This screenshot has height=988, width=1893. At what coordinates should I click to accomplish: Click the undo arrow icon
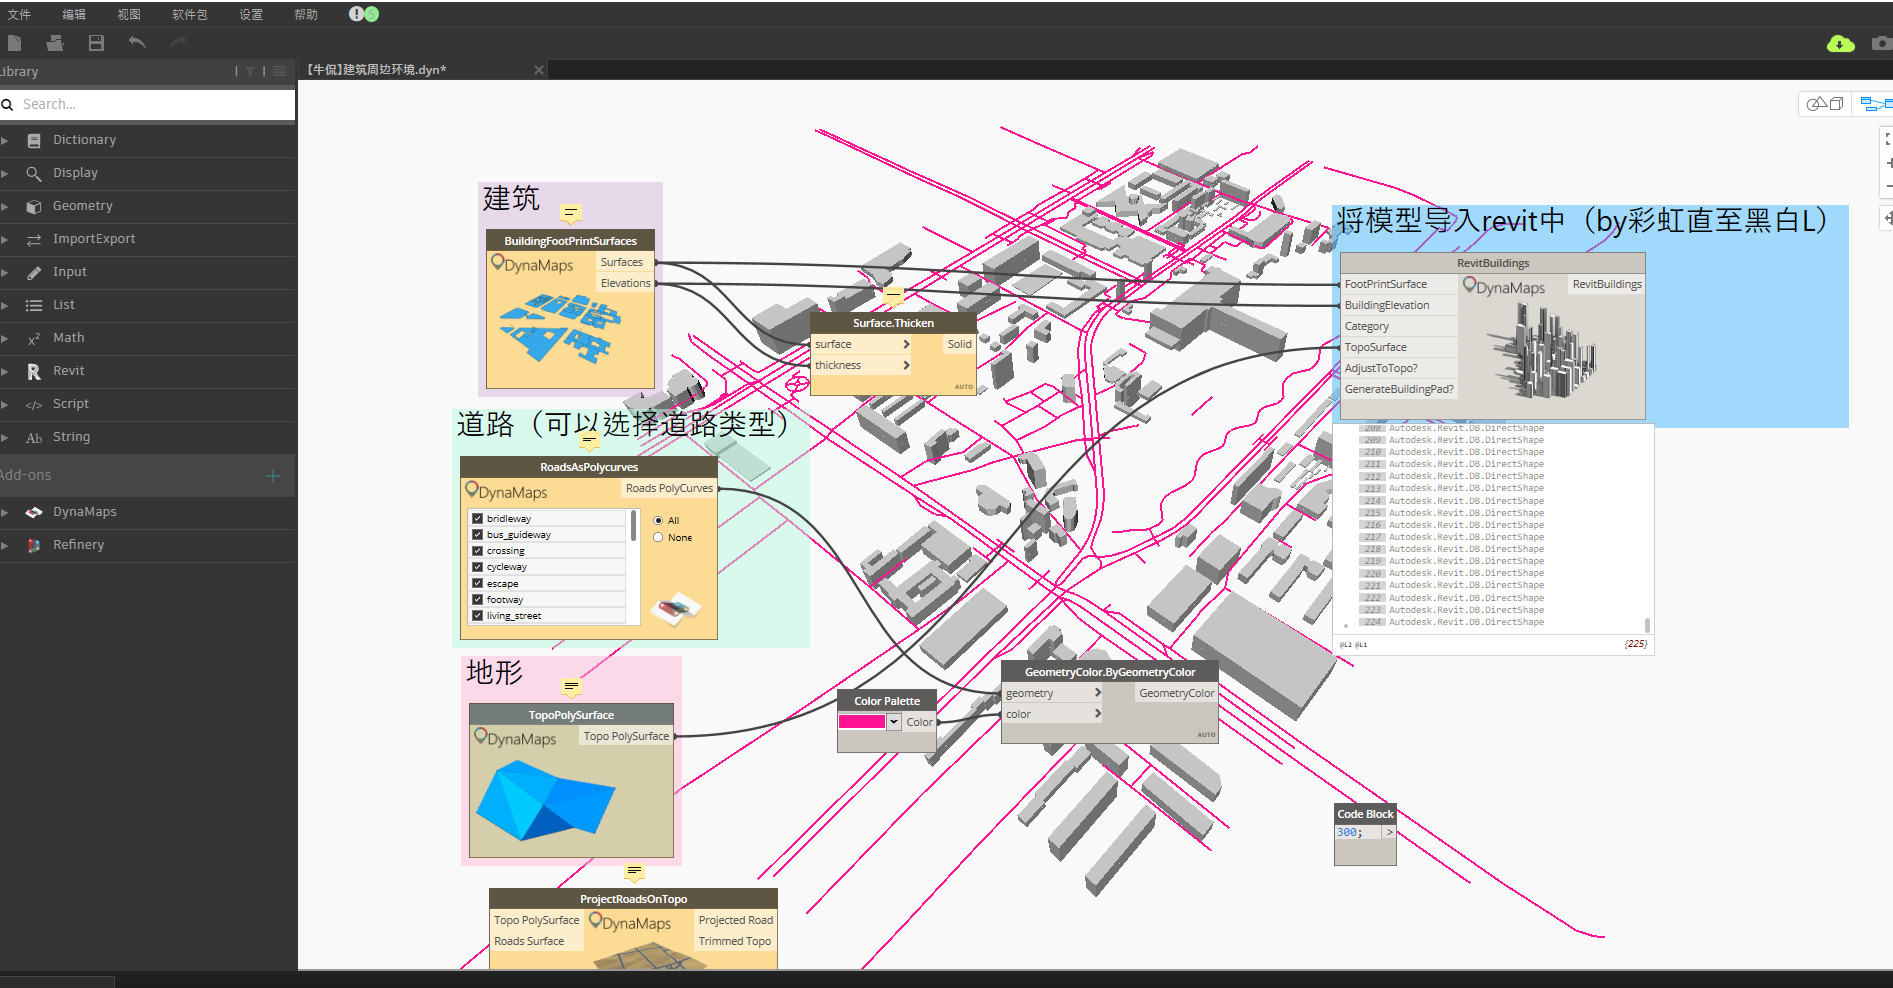point(137,43)
